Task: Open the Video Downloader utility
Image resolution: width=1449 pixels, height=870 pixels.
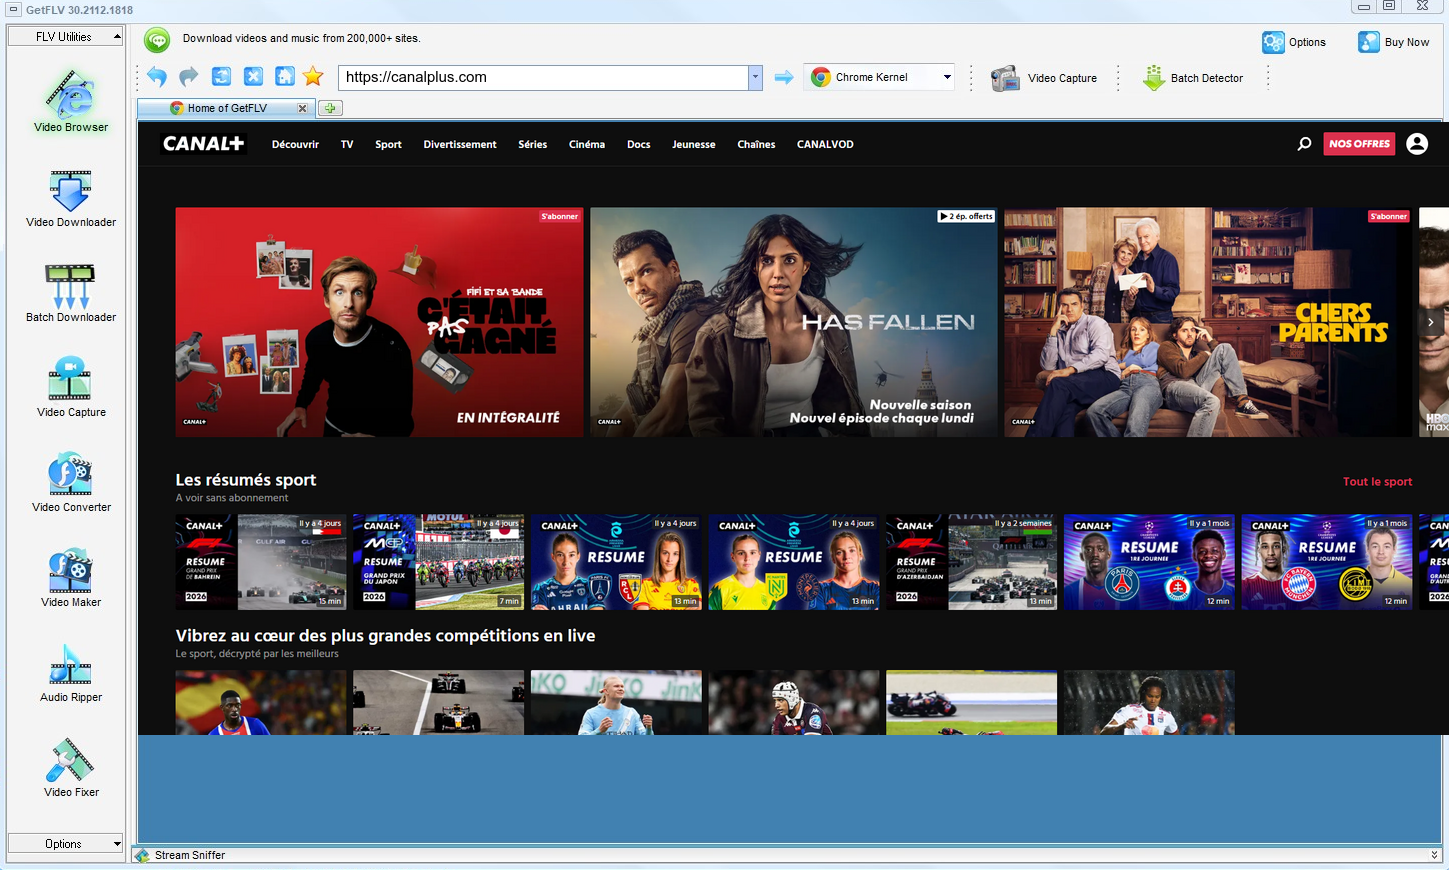Action: click(x=71, y=198)
